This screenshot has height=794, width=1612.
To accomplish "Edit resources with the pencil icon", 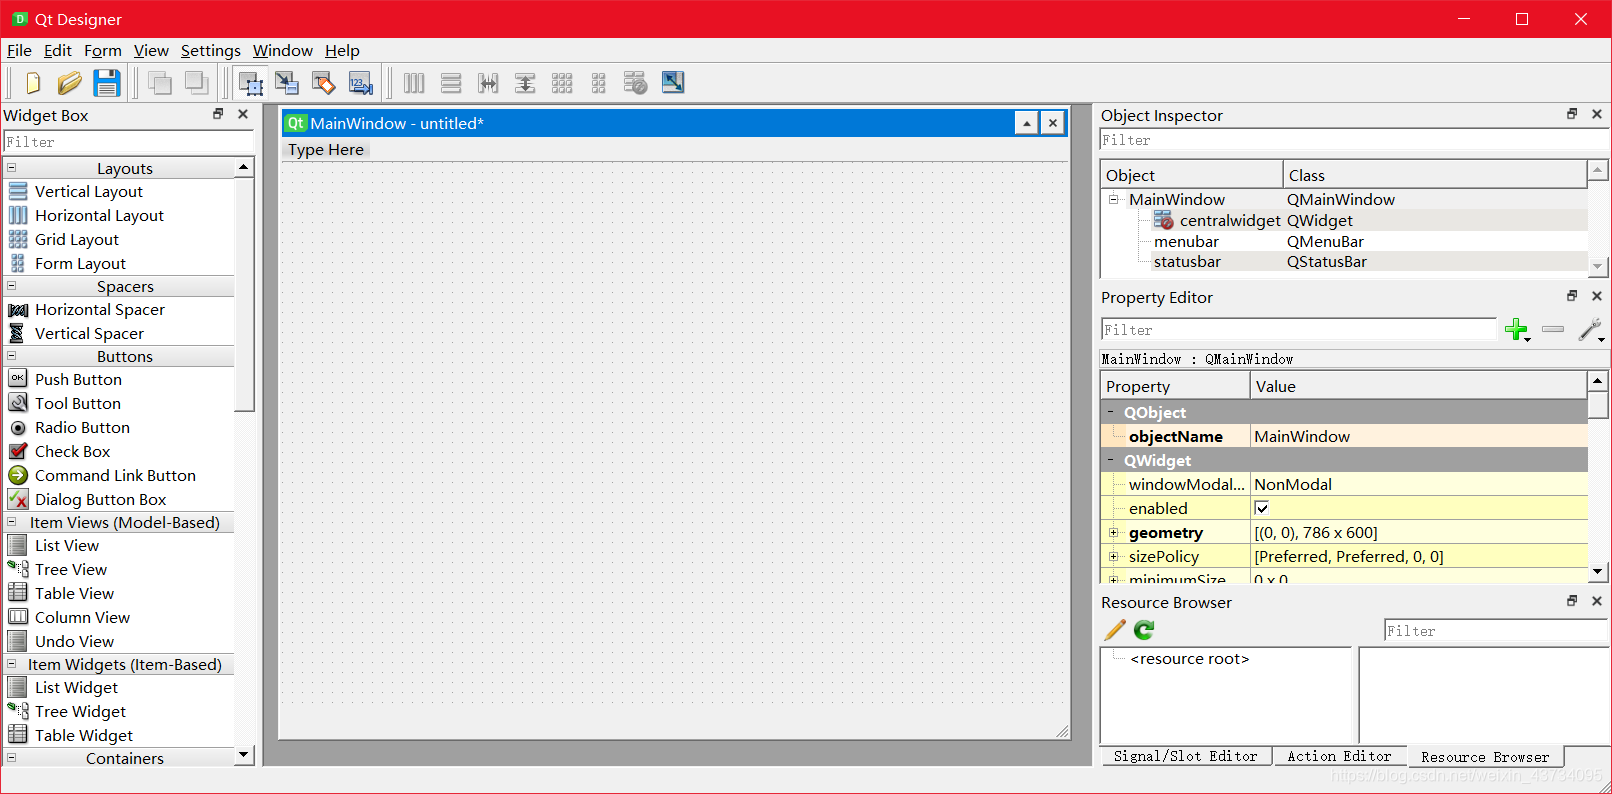I will pos(1115,630).
